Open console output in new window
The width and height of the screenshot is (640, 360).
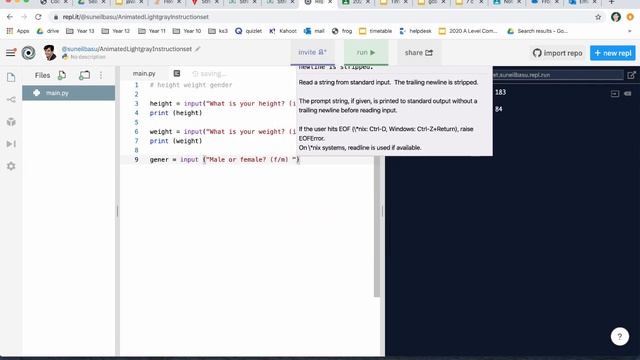tap(631, 75)
